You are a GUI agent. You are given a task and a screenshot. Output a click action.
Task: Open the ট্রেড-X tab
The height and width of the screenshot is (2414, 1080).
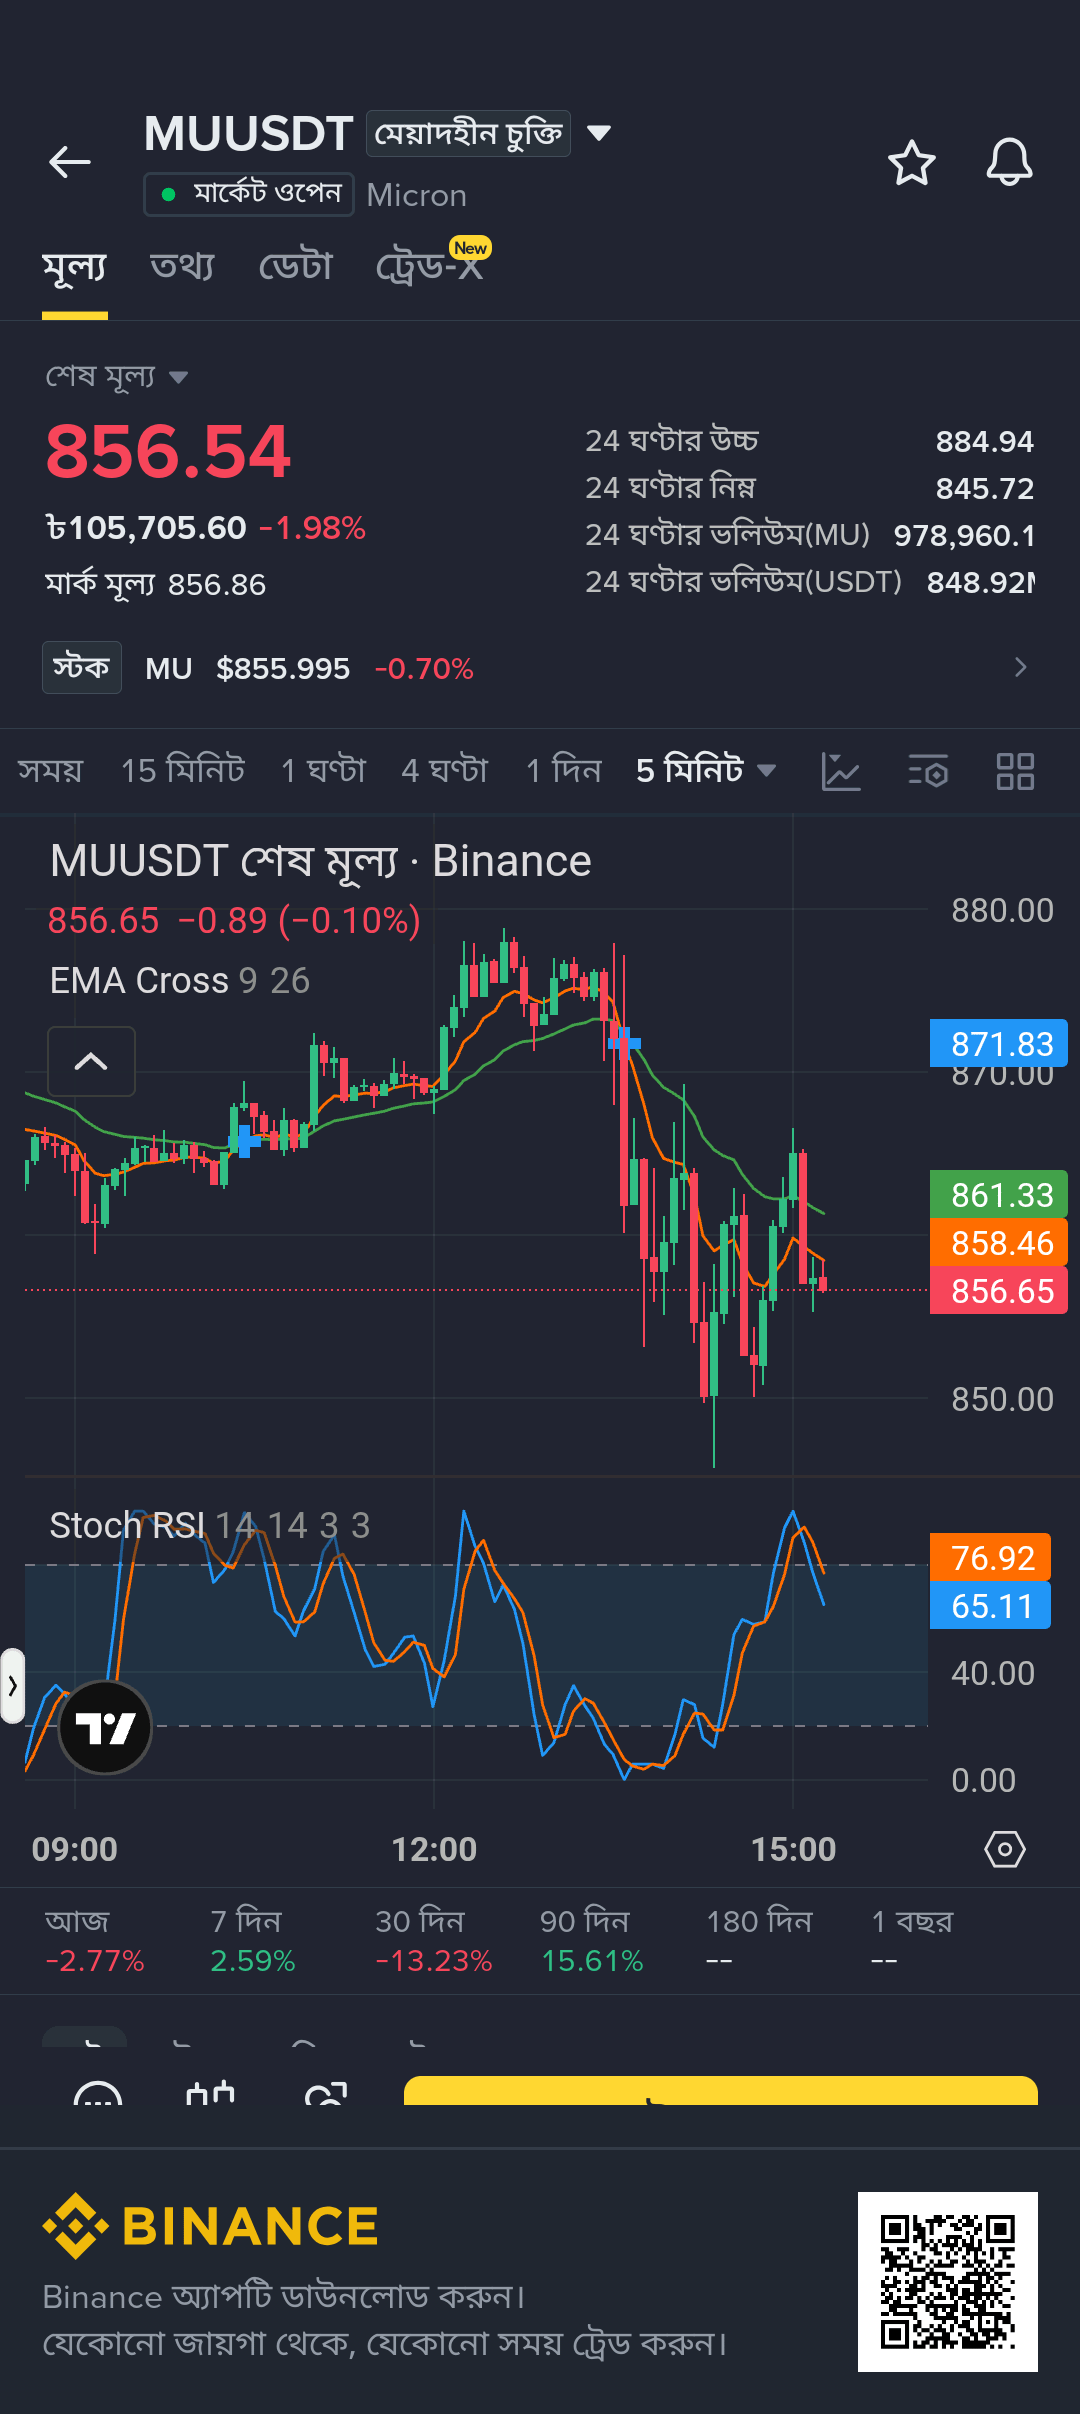pyautogui.click(x=431, y=265)
